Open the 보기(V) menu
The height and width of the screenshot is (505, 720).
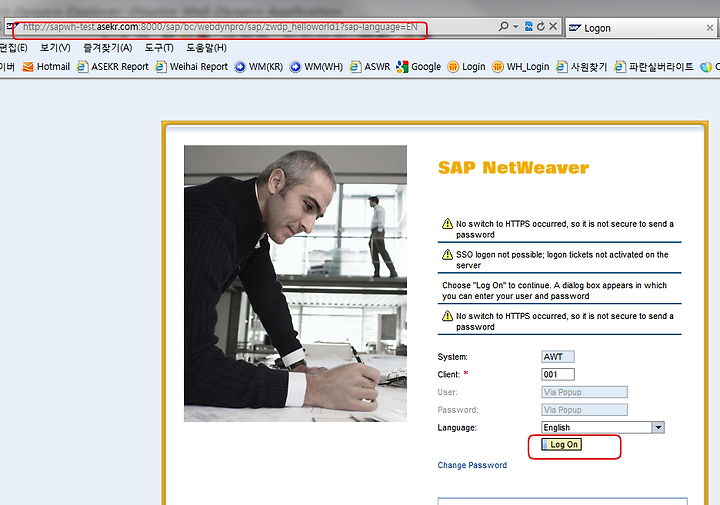pyautogui.click(x=55, y=48)
